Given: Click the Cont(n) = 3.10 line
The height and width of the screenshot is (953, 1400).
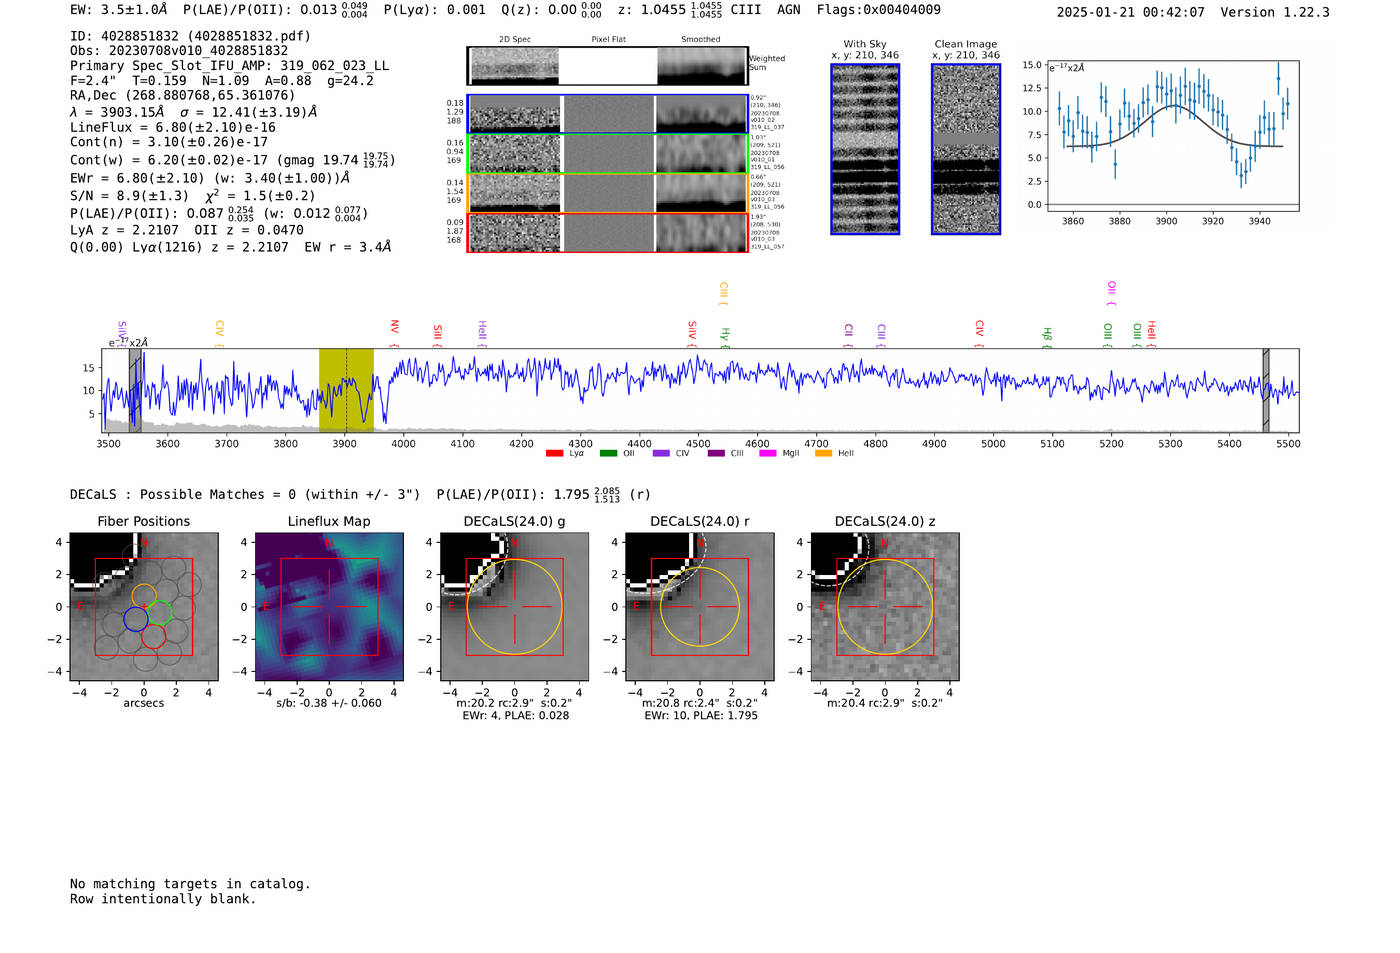Looking at the screenshot, I should pos(169,142).
